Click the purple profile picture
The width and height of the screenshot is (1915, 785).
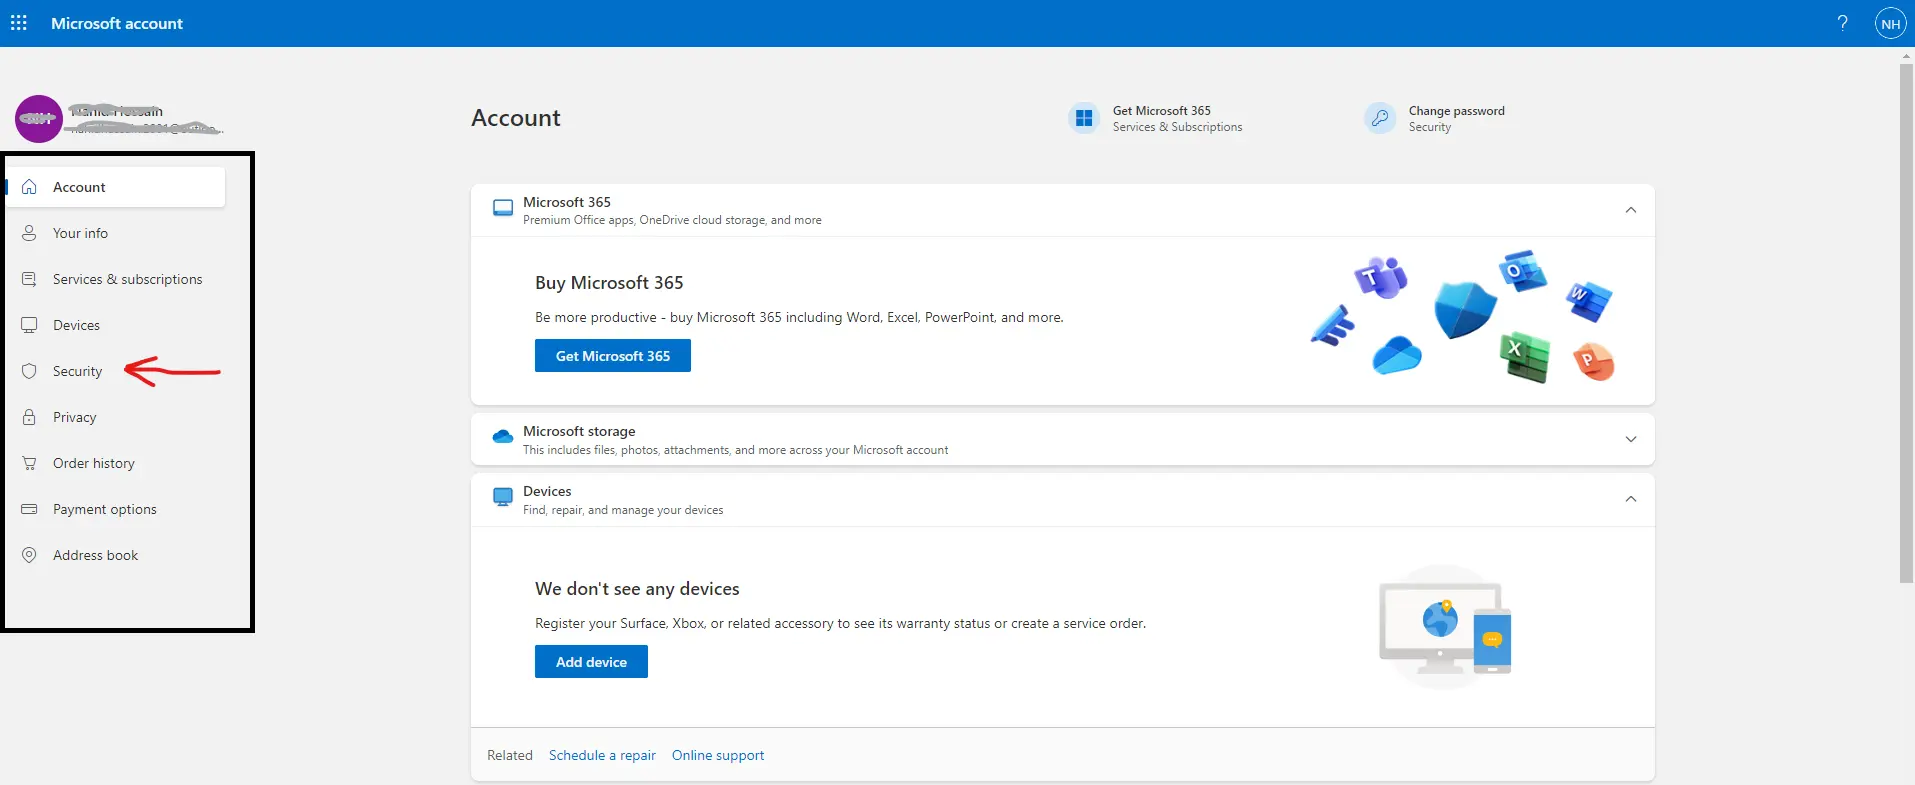(39, 119)
